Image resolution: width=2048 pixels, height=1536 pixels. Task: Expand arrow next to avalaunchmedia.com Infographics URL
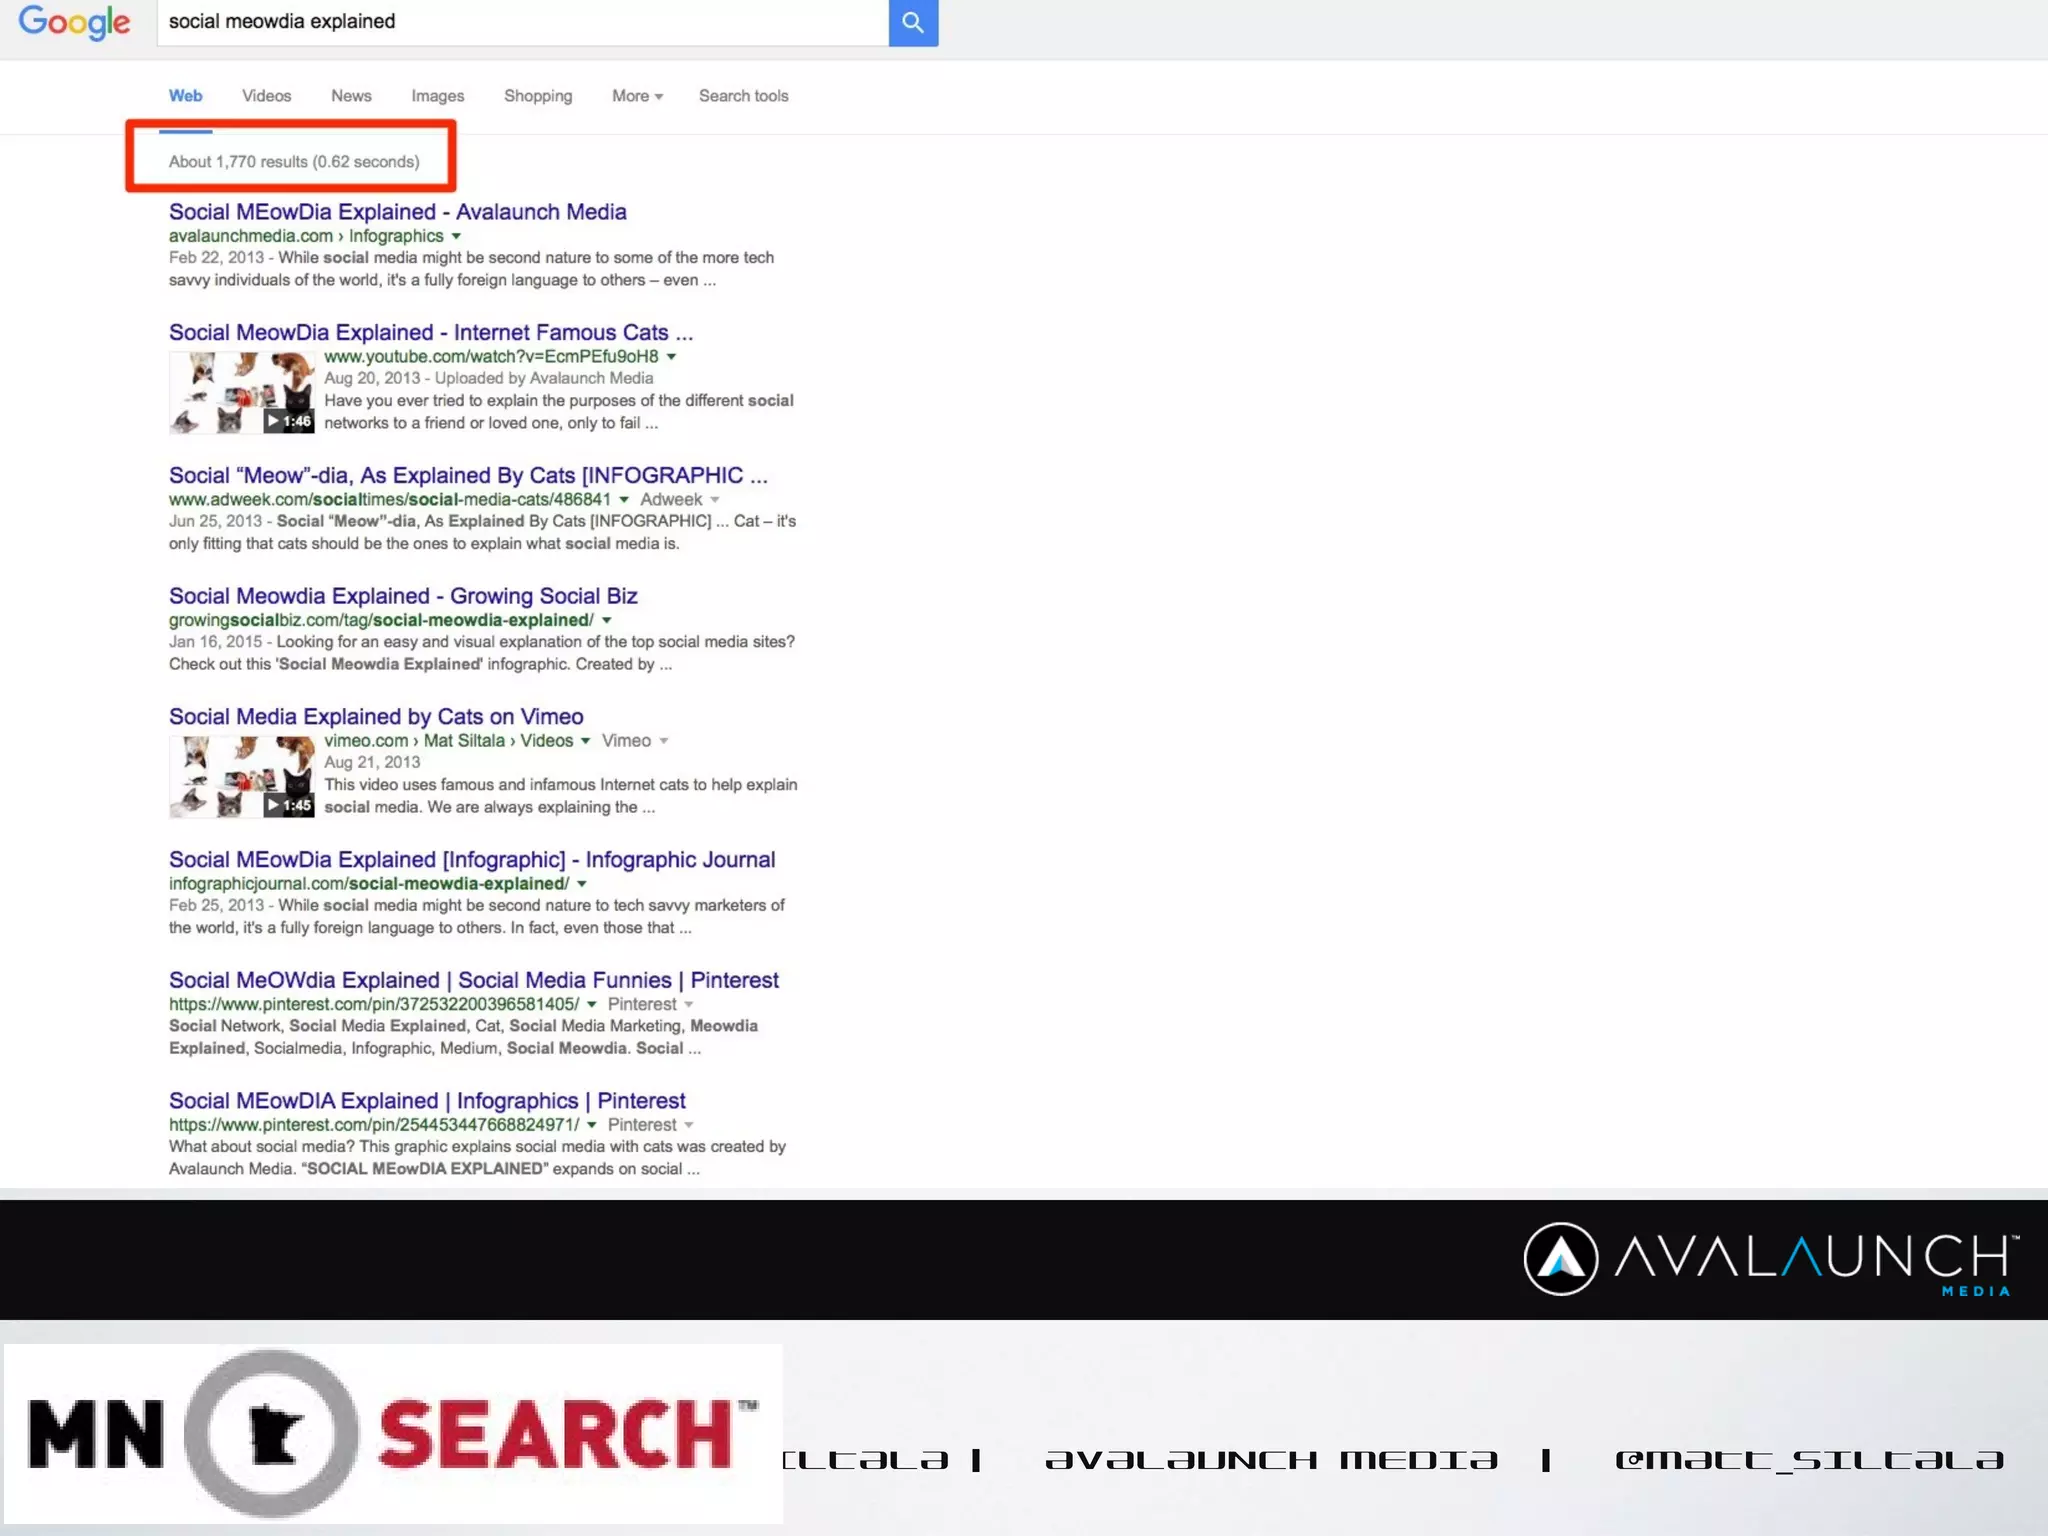tap(456, 236)
